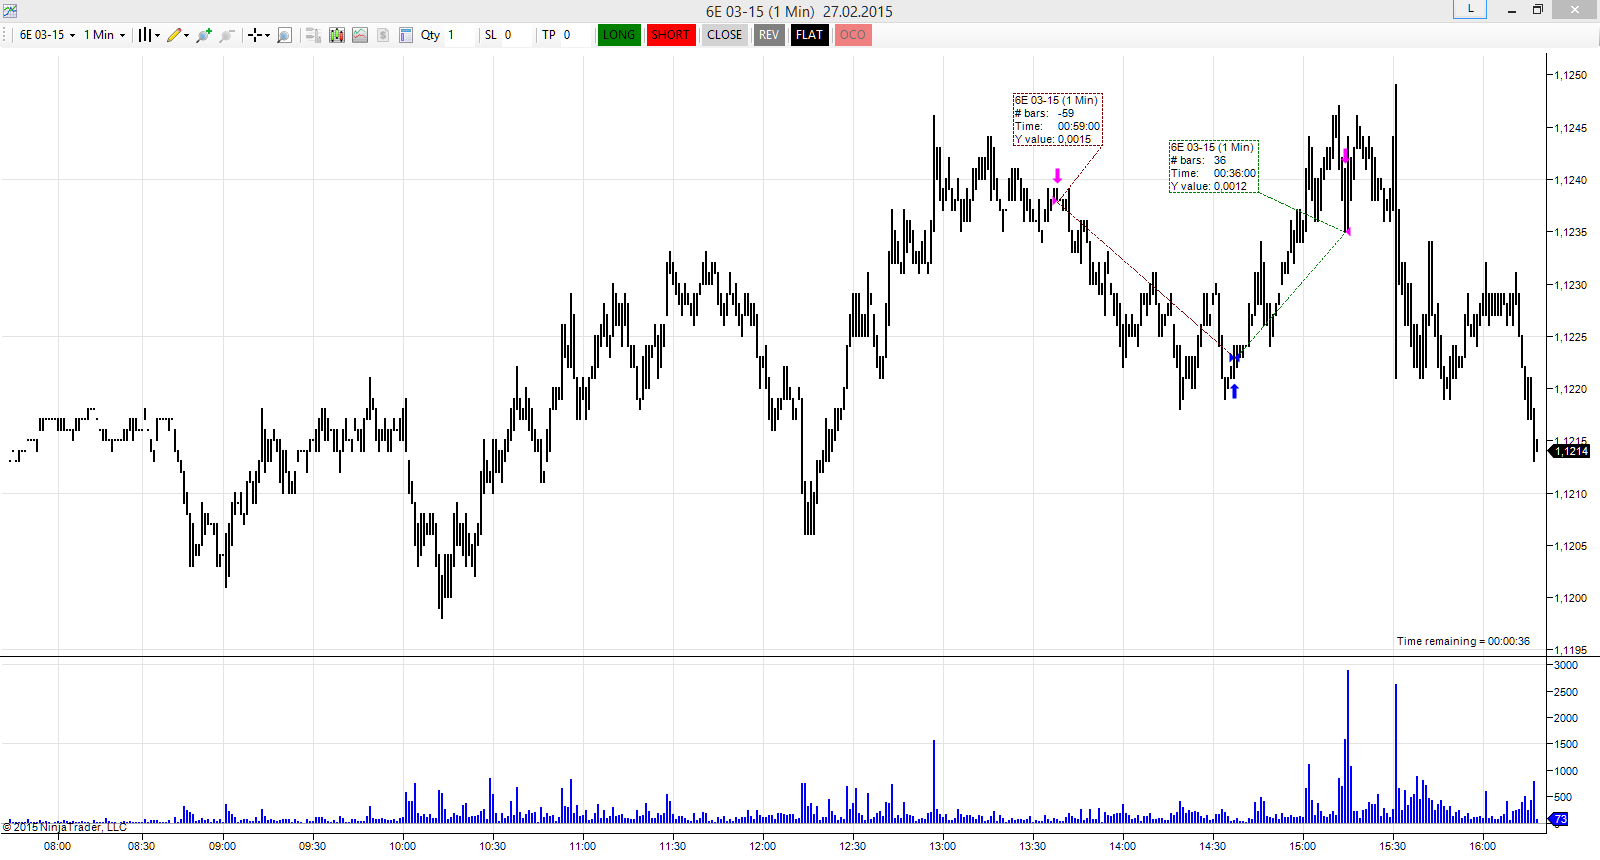Click the magnifier data box icon
Viewport: 1600px width, 860px height.
284,35
